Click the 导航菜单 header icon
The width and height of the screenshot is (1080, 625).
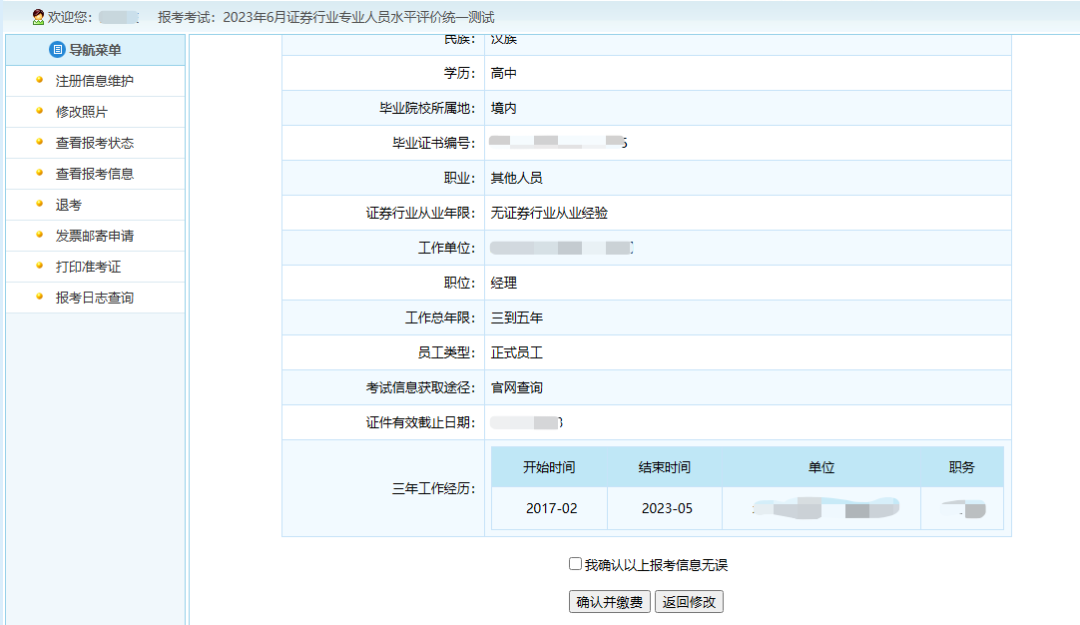click(x=57, y=50)
